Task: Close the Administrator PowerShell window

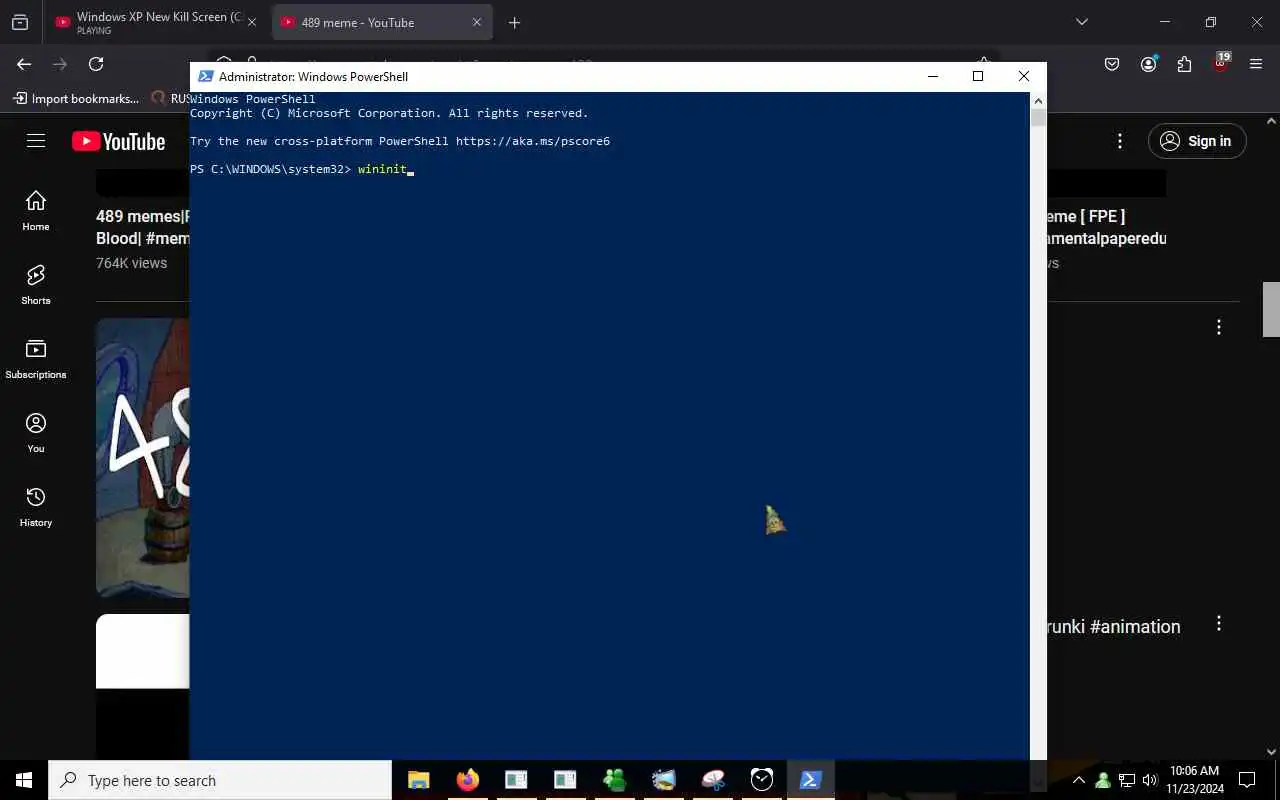Action: (x=1023, y=76)
